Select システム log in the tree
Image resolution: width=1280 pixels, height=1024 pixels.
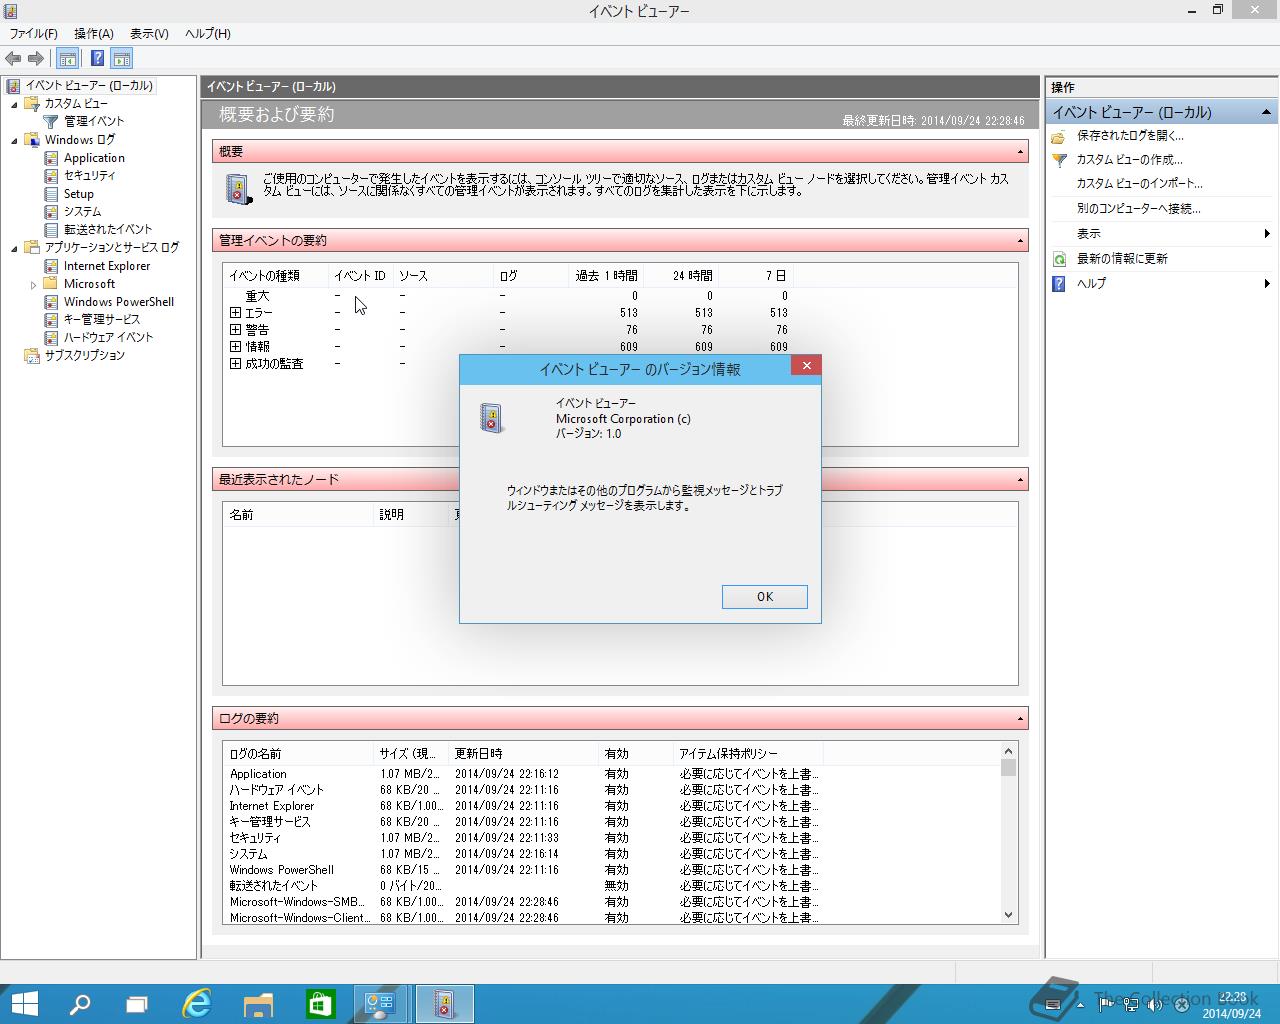tap(83, 212)
